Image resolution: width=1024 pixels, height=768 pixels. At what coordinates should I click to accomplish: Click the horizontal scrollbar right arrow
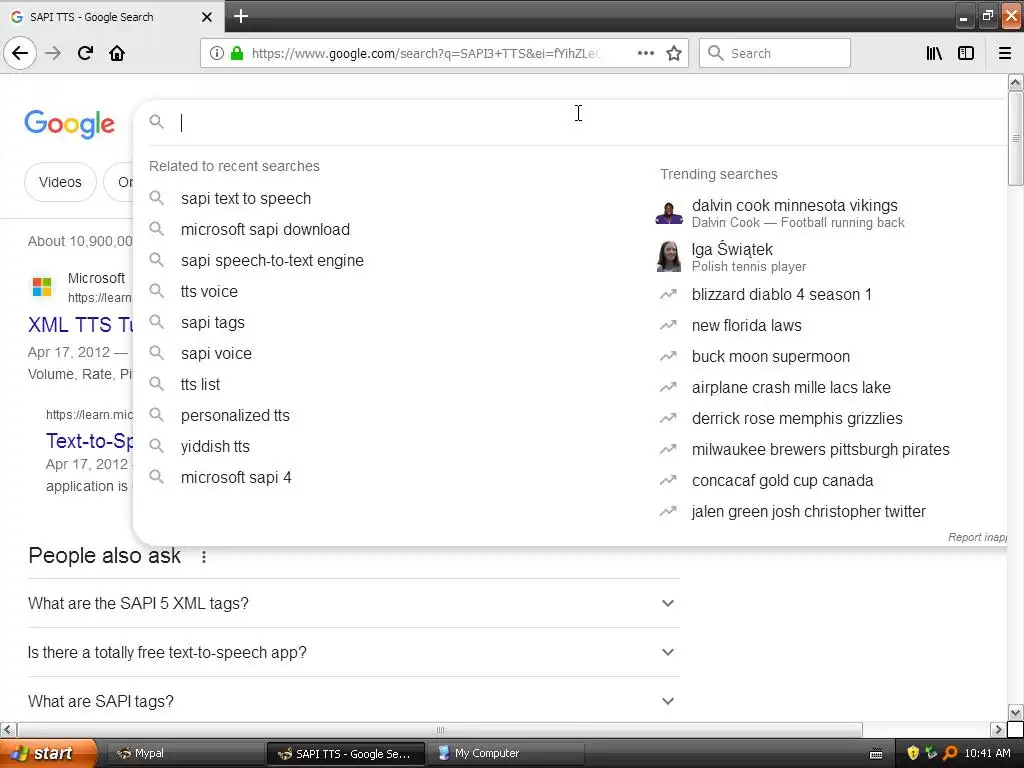pos(998,729)
